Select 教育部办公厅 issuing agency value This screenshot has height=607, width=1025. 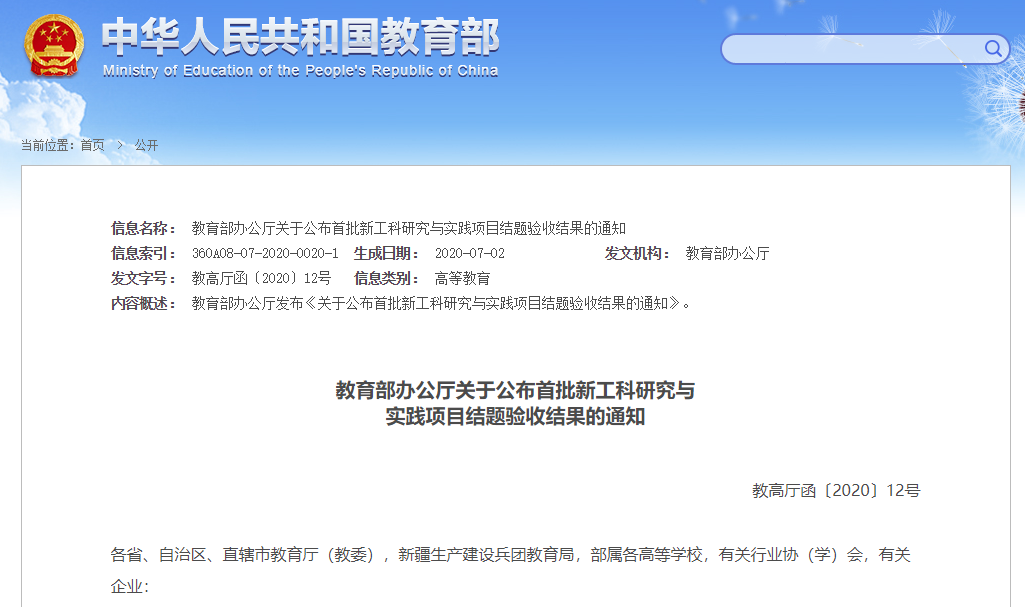pyautogui.click(x=728, y=253)
